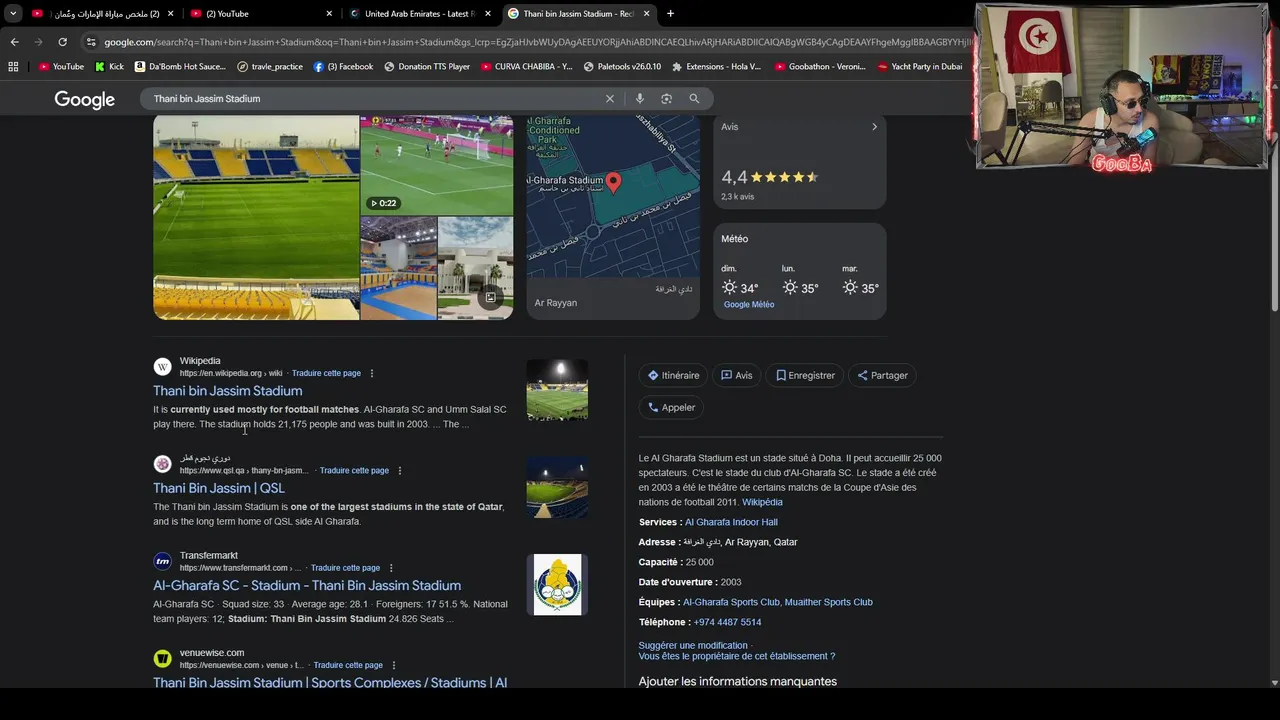
Task: Call the +974 4487 5514 number link
Action: [727, 622]
